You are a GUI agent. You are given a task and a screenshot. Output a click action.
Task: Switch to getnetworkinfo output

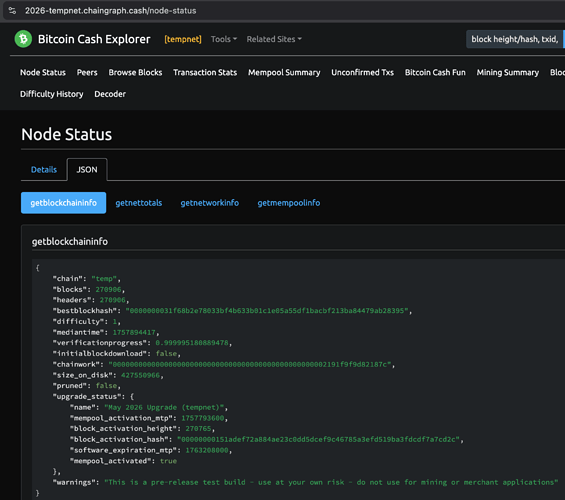click(210, 203)
